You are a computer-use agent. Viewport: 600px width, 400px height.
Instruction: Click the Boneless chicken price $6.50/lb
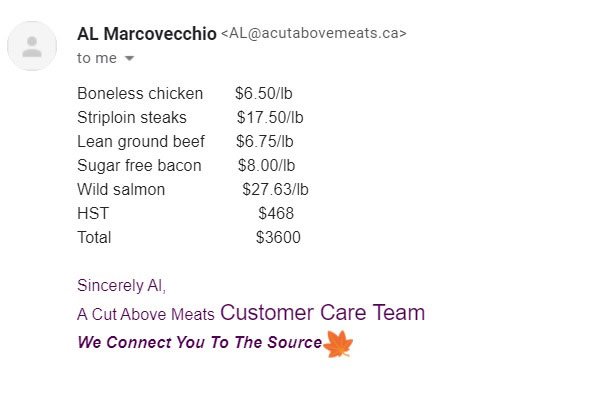264,94
